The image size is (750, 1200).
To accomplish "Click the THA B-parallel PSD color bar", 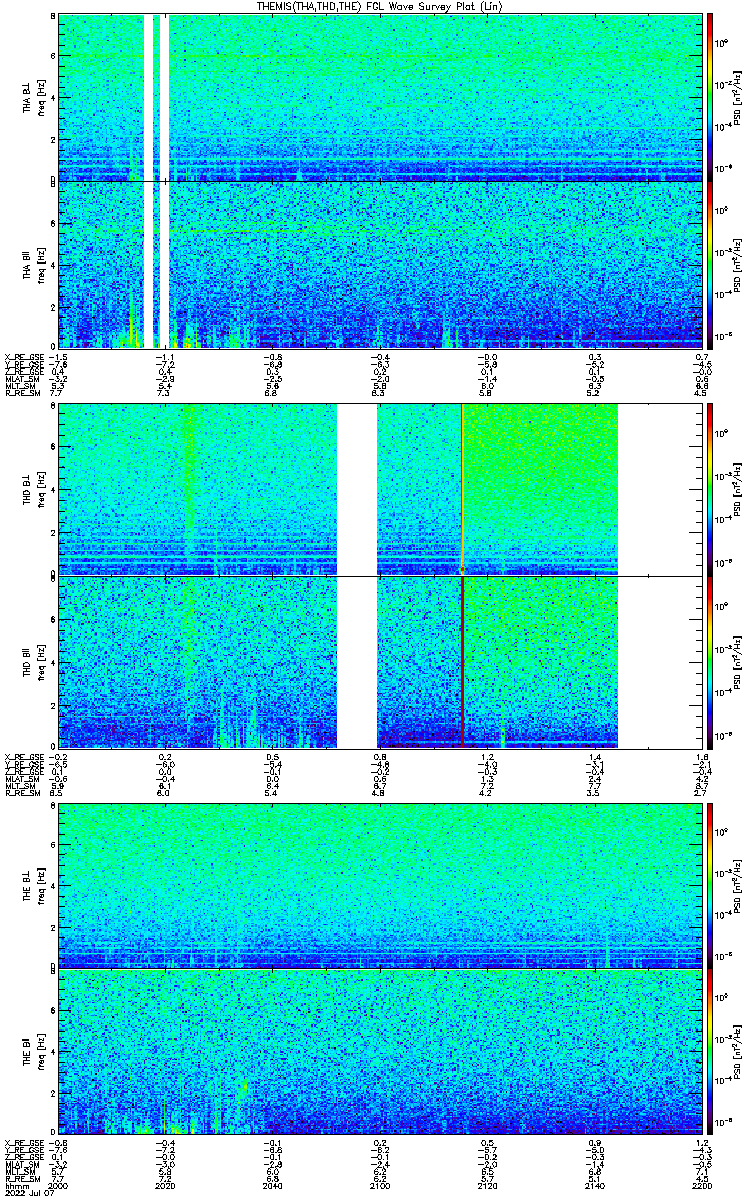I will pyautogui.click(x=710, y=264).
